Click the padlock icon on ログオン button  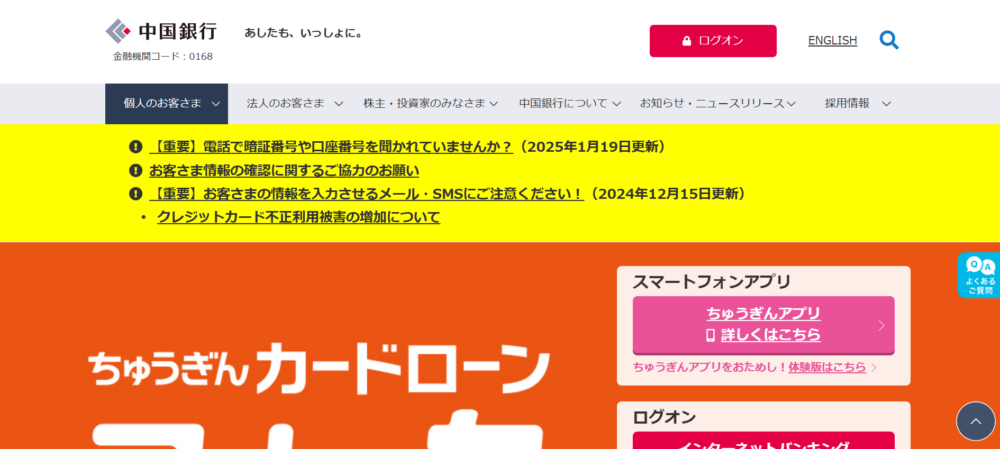click(687, 41)
